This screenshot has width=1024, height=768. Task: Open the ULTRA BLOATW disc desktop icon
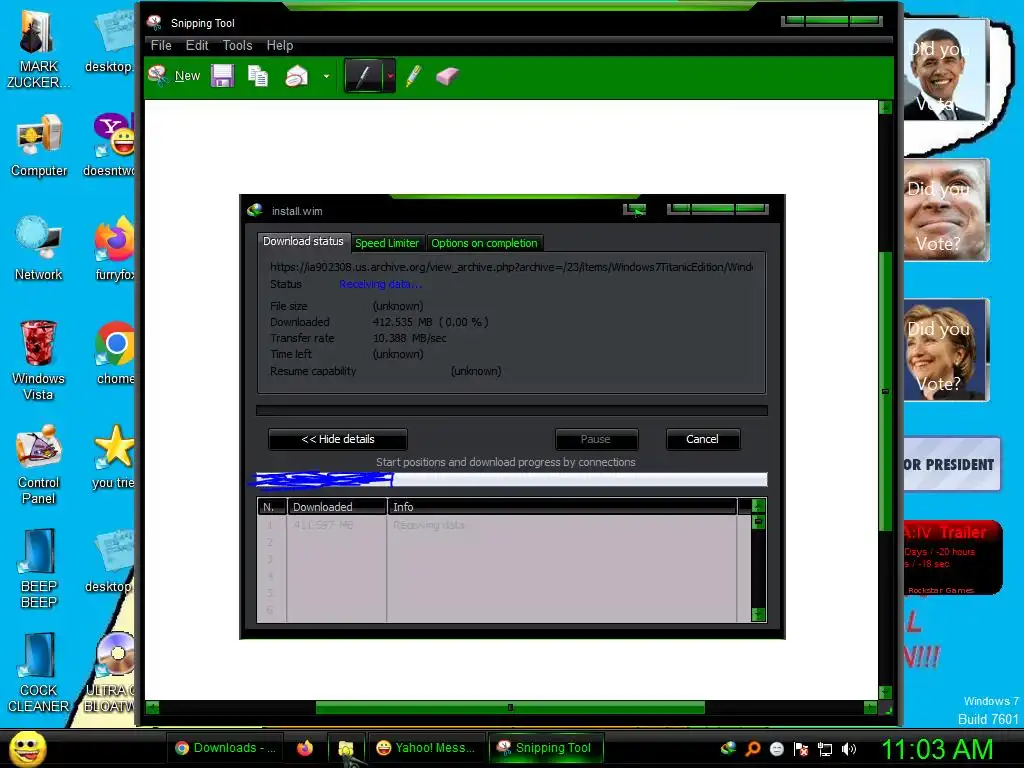(112, 673)
